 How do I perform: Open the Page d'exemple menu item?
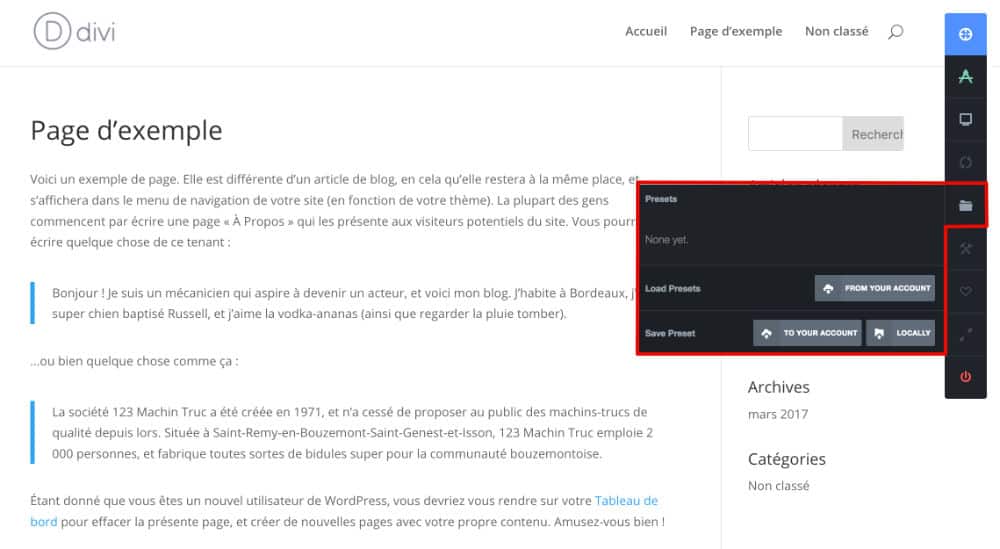point(735,31)
